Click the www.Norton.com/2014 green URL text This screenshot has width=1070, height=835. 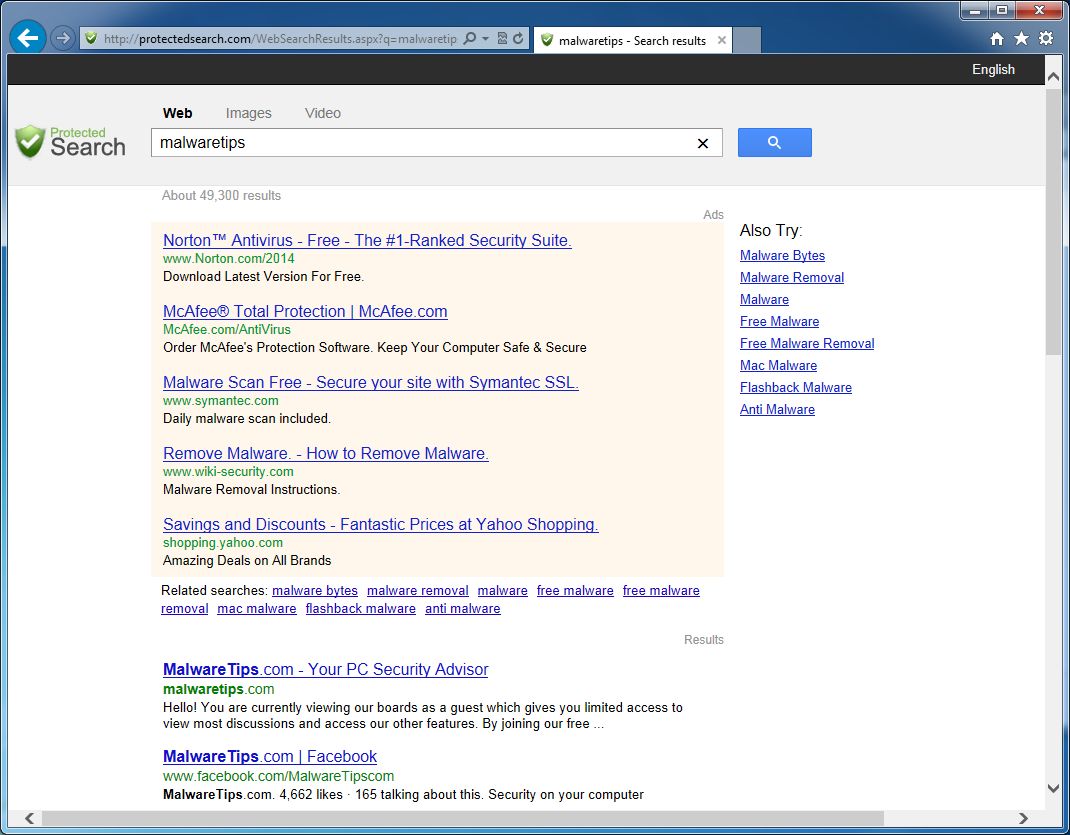click(x=229, y=259)
